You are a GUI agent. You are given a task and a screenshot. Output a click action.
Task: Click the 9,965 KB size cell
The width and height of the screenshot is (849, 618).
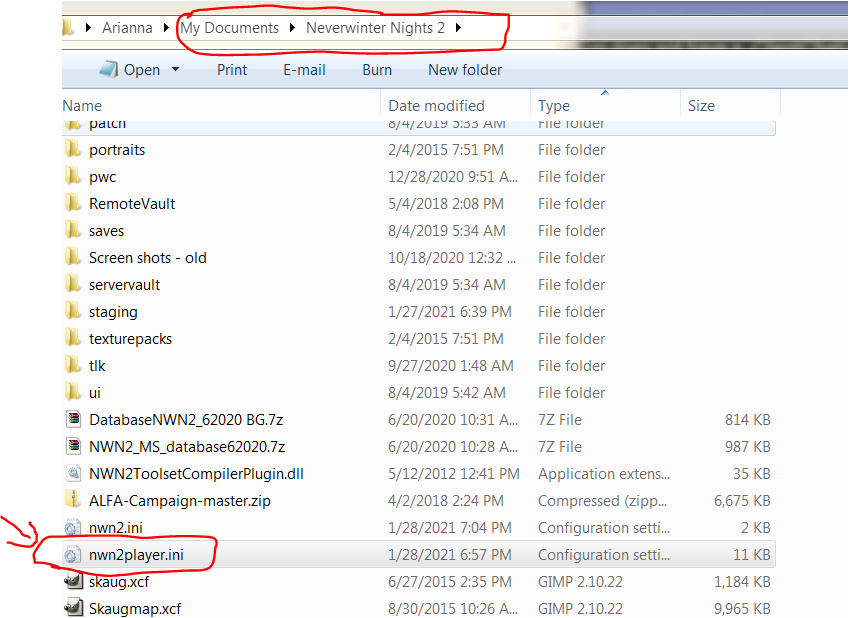click(742, 609)
